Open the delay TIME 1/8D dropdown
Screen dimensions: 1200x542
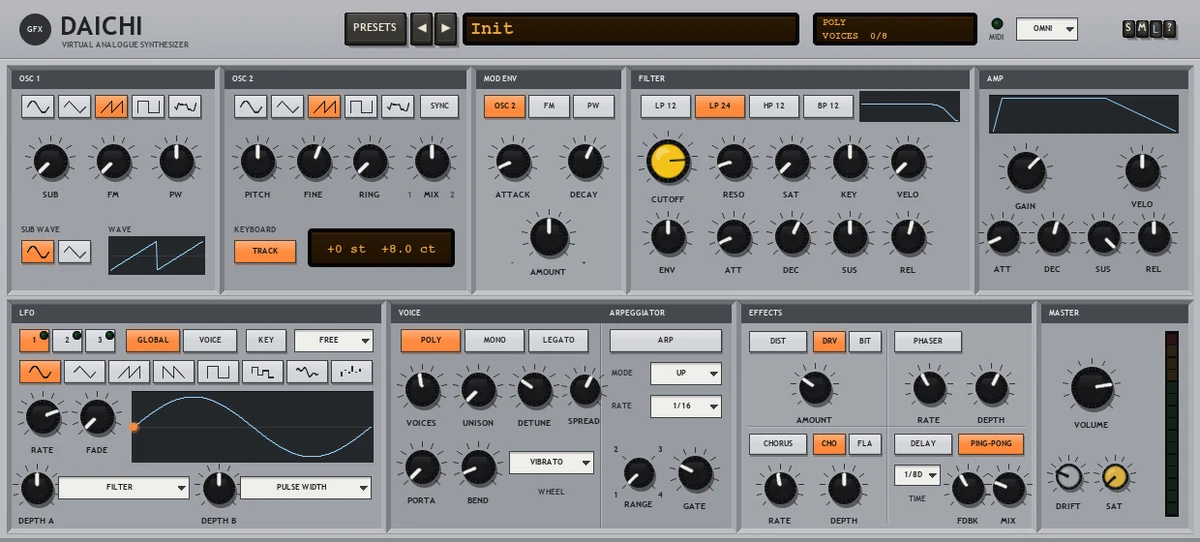pyautogui.click(x=918, y=475)
